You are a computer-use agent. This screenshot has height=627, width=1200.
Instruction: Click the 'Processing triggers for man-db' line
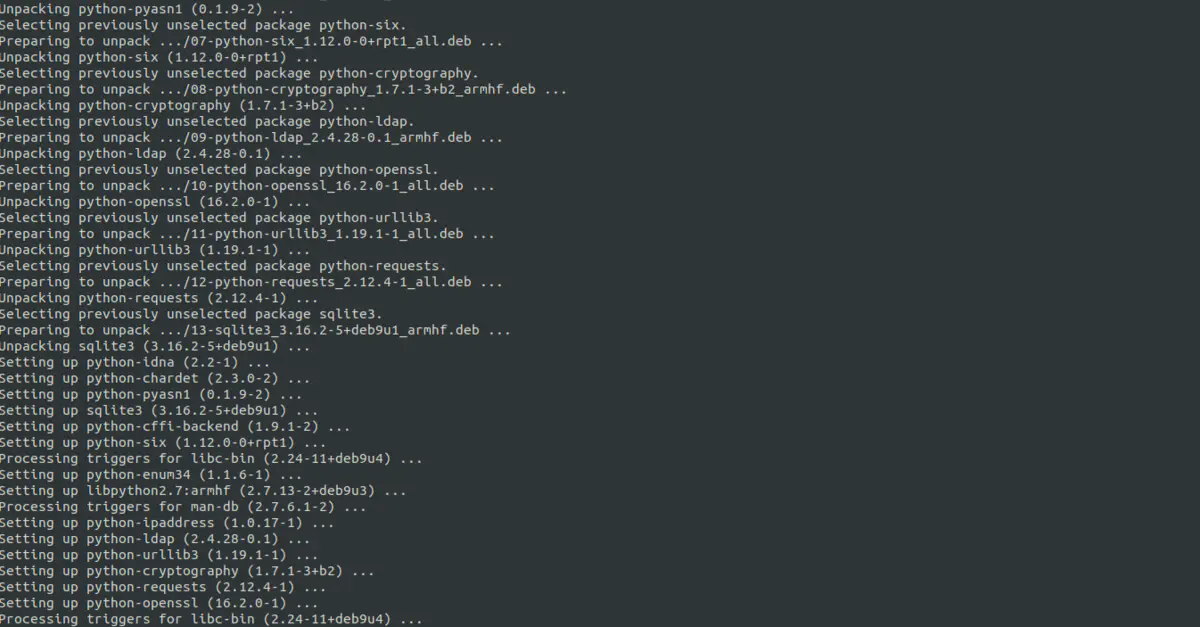coord(183,505)
